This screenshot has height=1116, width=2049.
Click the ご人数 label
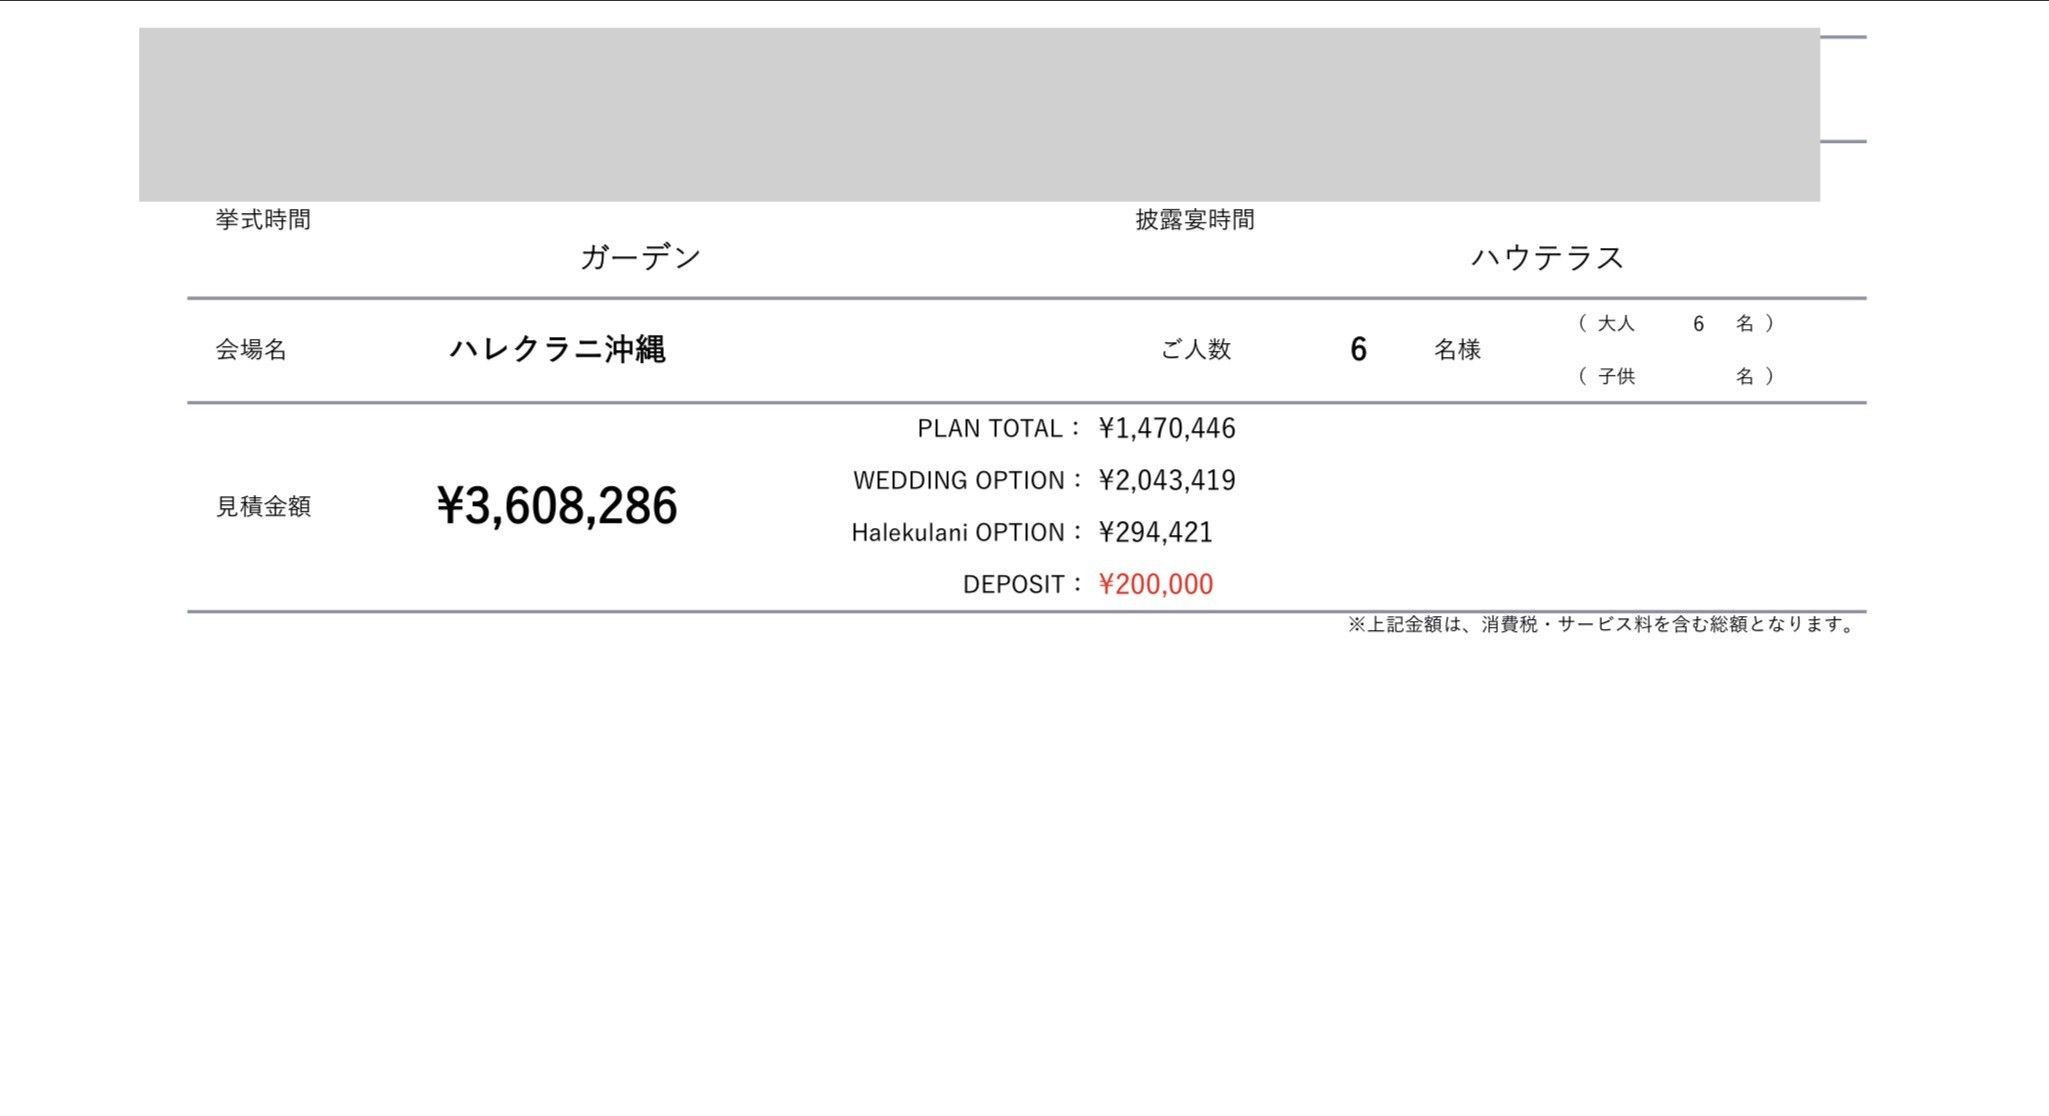click(x=1195, y=350)
